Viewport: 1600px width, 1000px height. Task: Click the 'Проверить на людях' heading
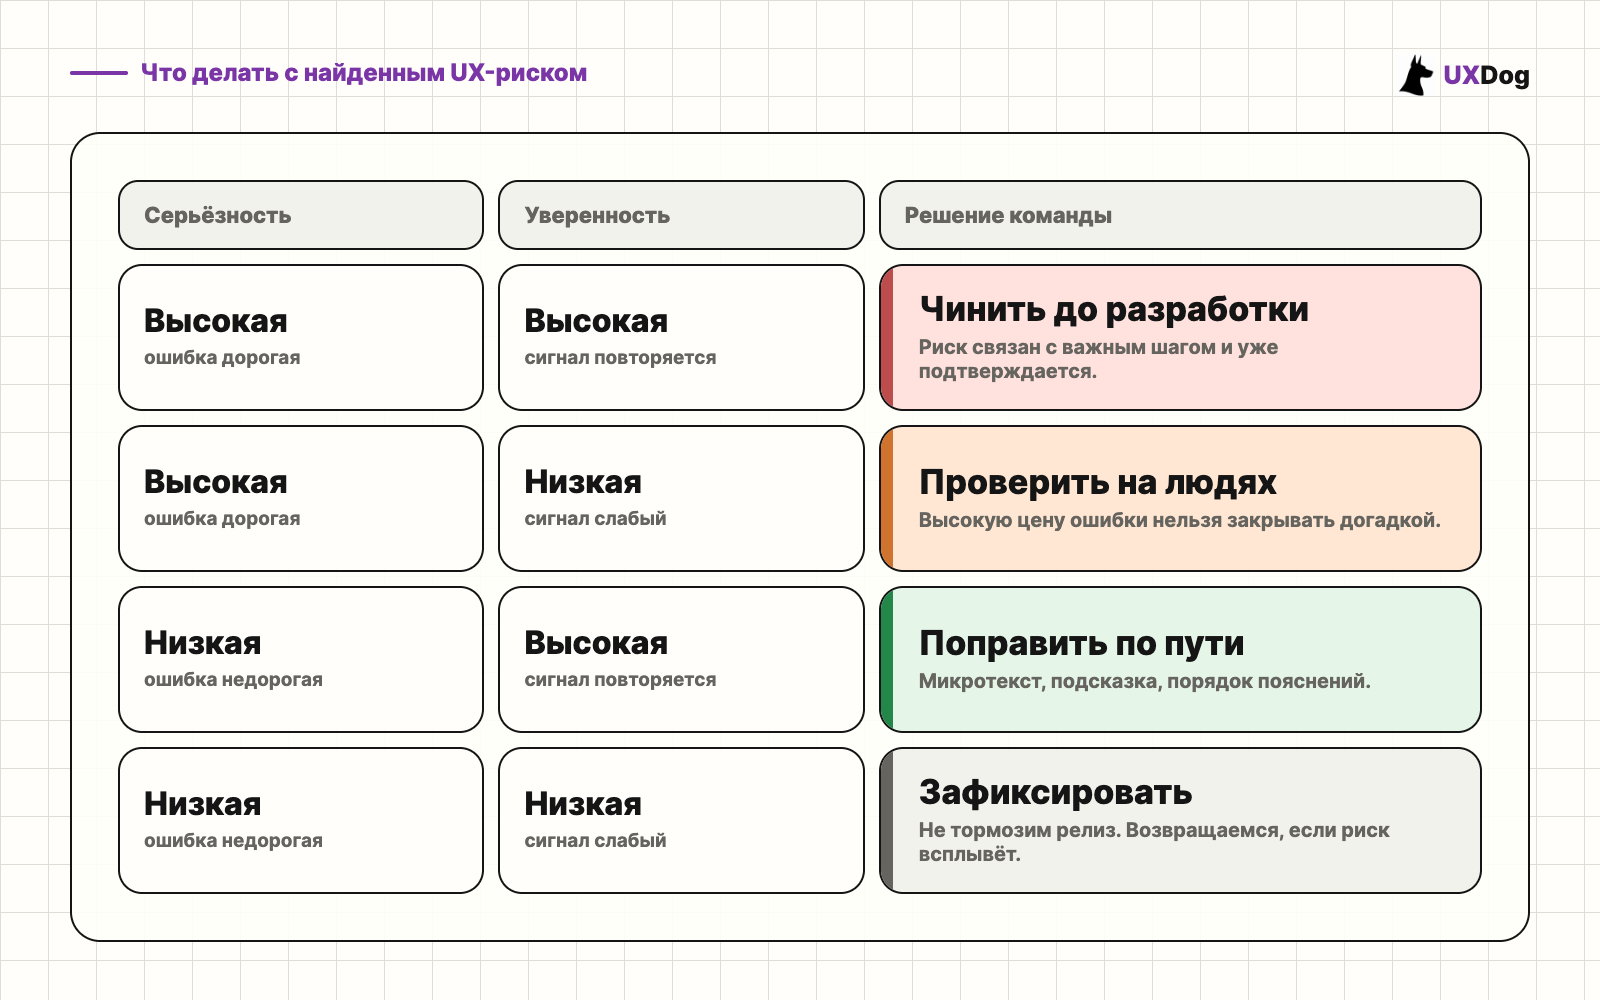tap(1098, 483)
